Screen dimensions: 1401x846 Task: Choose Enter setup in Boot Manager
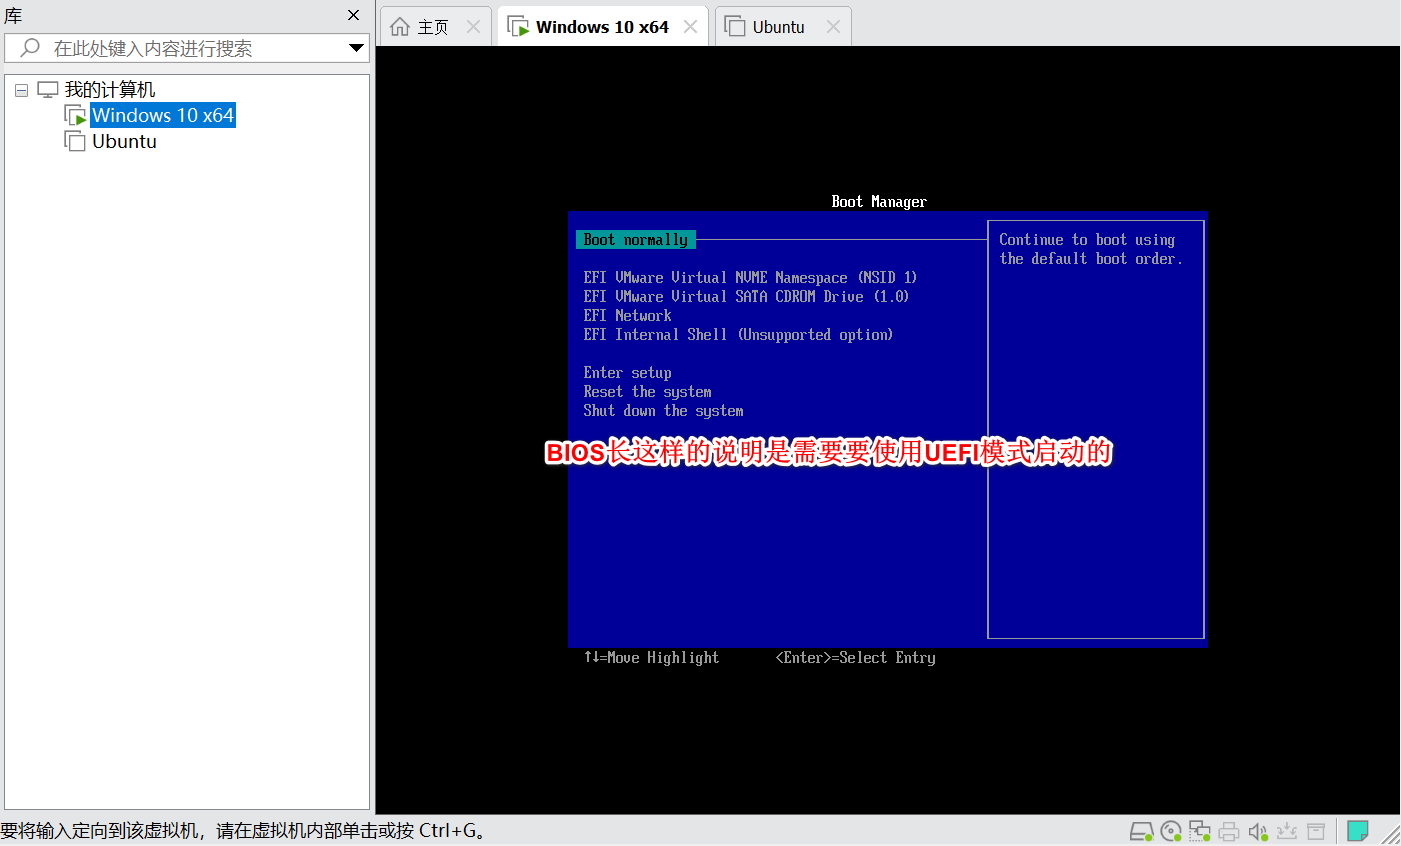(627, 372)
